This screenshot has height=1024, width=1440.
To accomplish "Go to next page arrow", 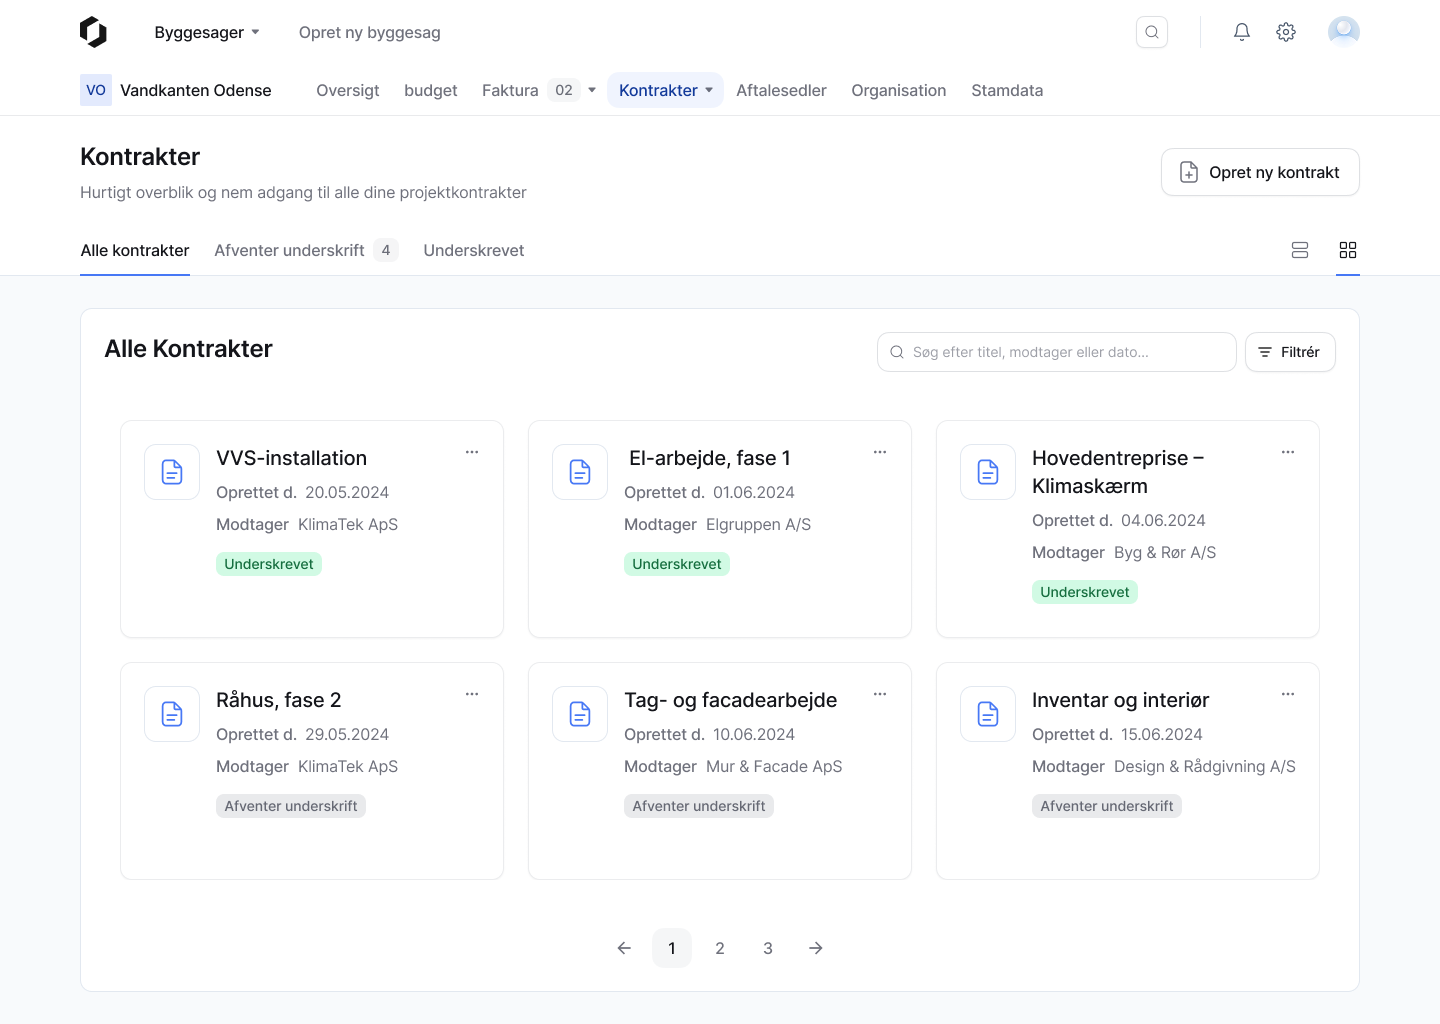I will 816,948.
